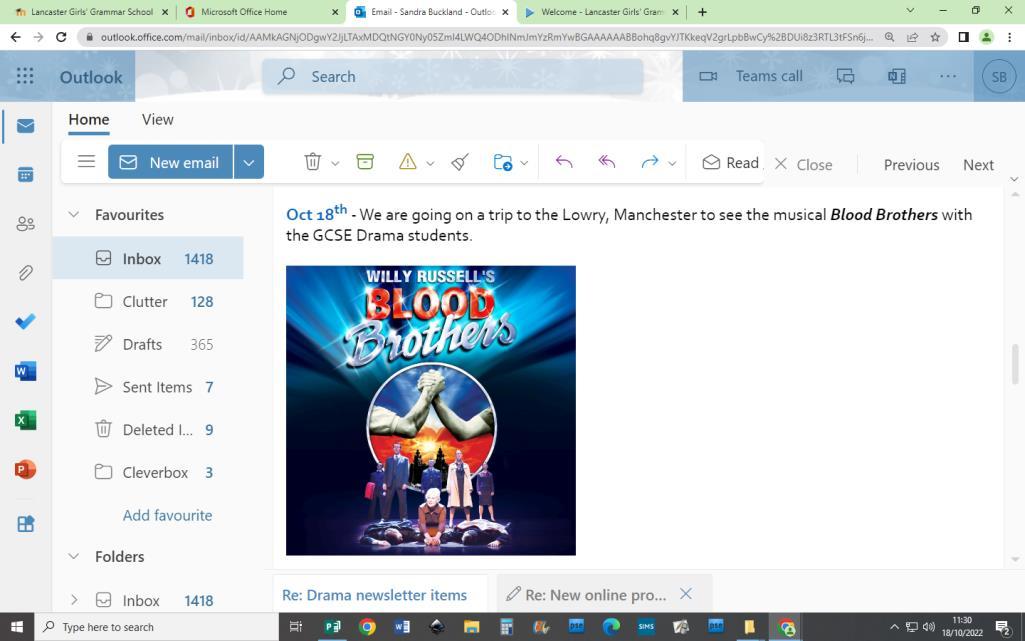This screenshot has height=641, width=1025.
Task: Expand delete options dropdown
Action: coord(335,163)
